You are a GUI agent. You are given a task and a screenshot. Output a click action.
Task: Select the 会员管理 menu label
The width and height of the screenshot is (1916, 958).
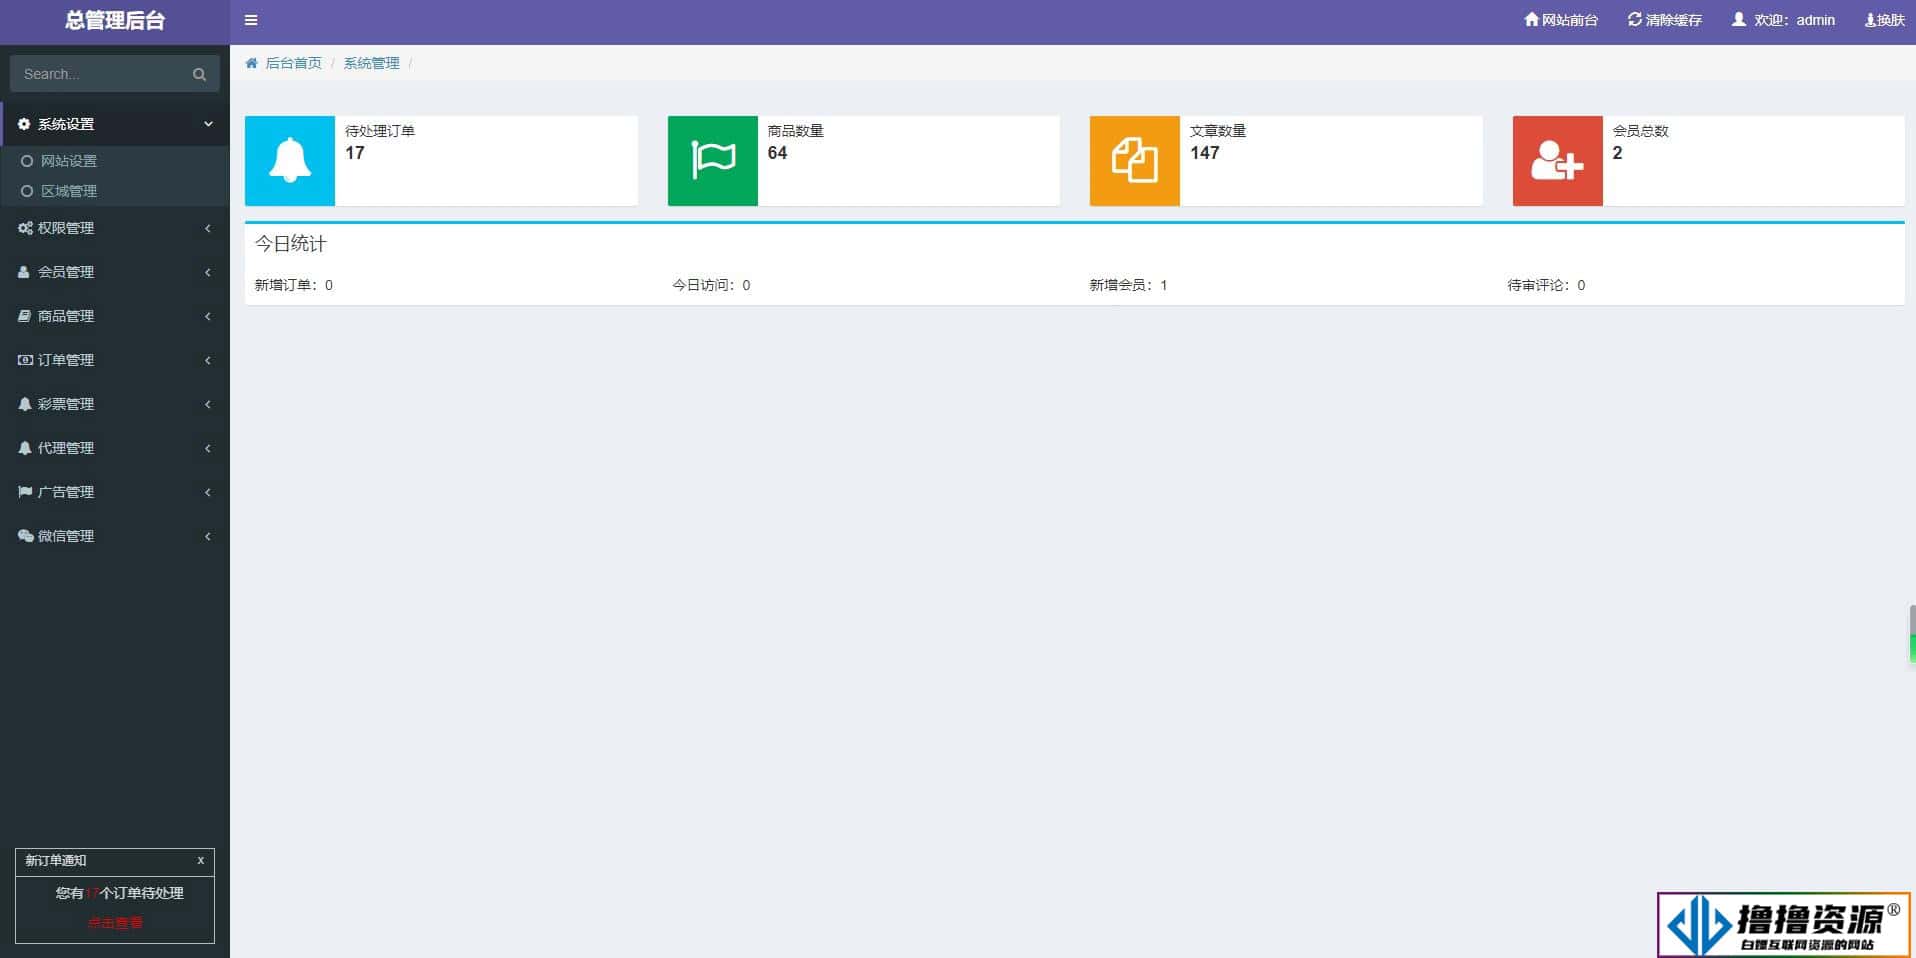(x=66, y=272)
